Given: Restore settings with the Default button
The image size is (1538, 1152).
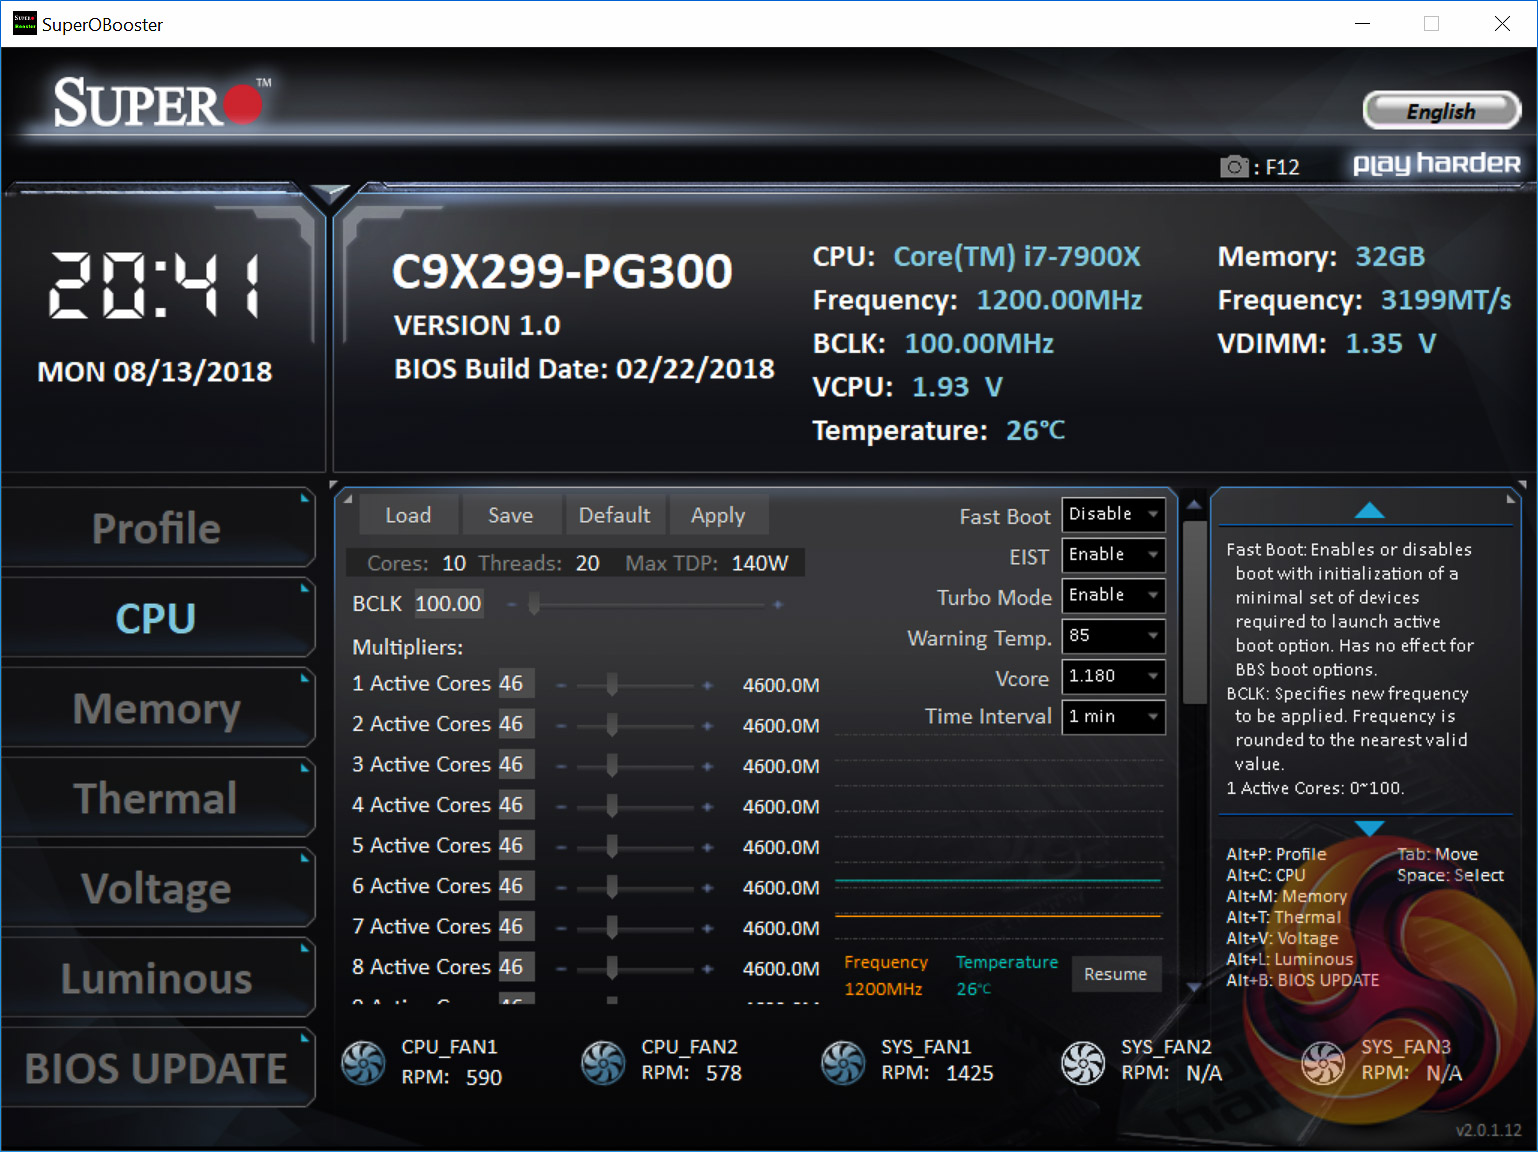Looking at the screenshot, I should [x=614, y=515].
